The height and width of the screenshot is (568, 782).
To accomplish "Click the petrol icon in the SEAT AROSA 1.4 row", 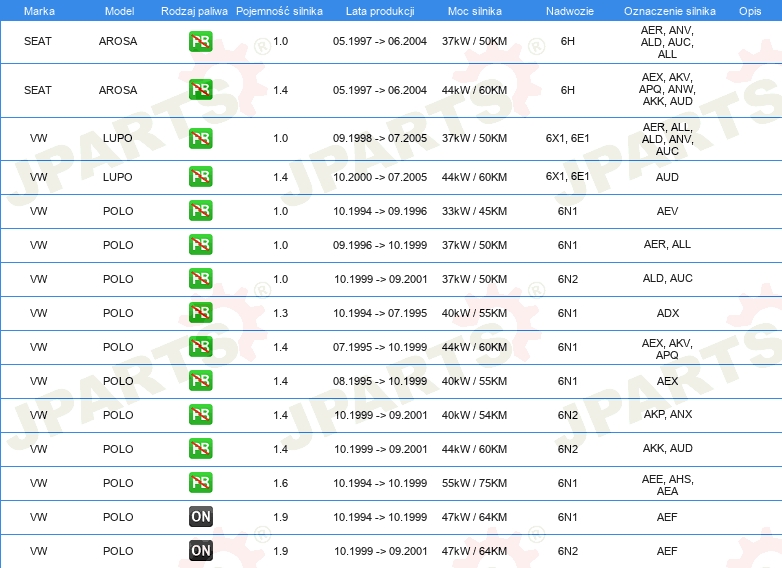I will coord(200,90).
